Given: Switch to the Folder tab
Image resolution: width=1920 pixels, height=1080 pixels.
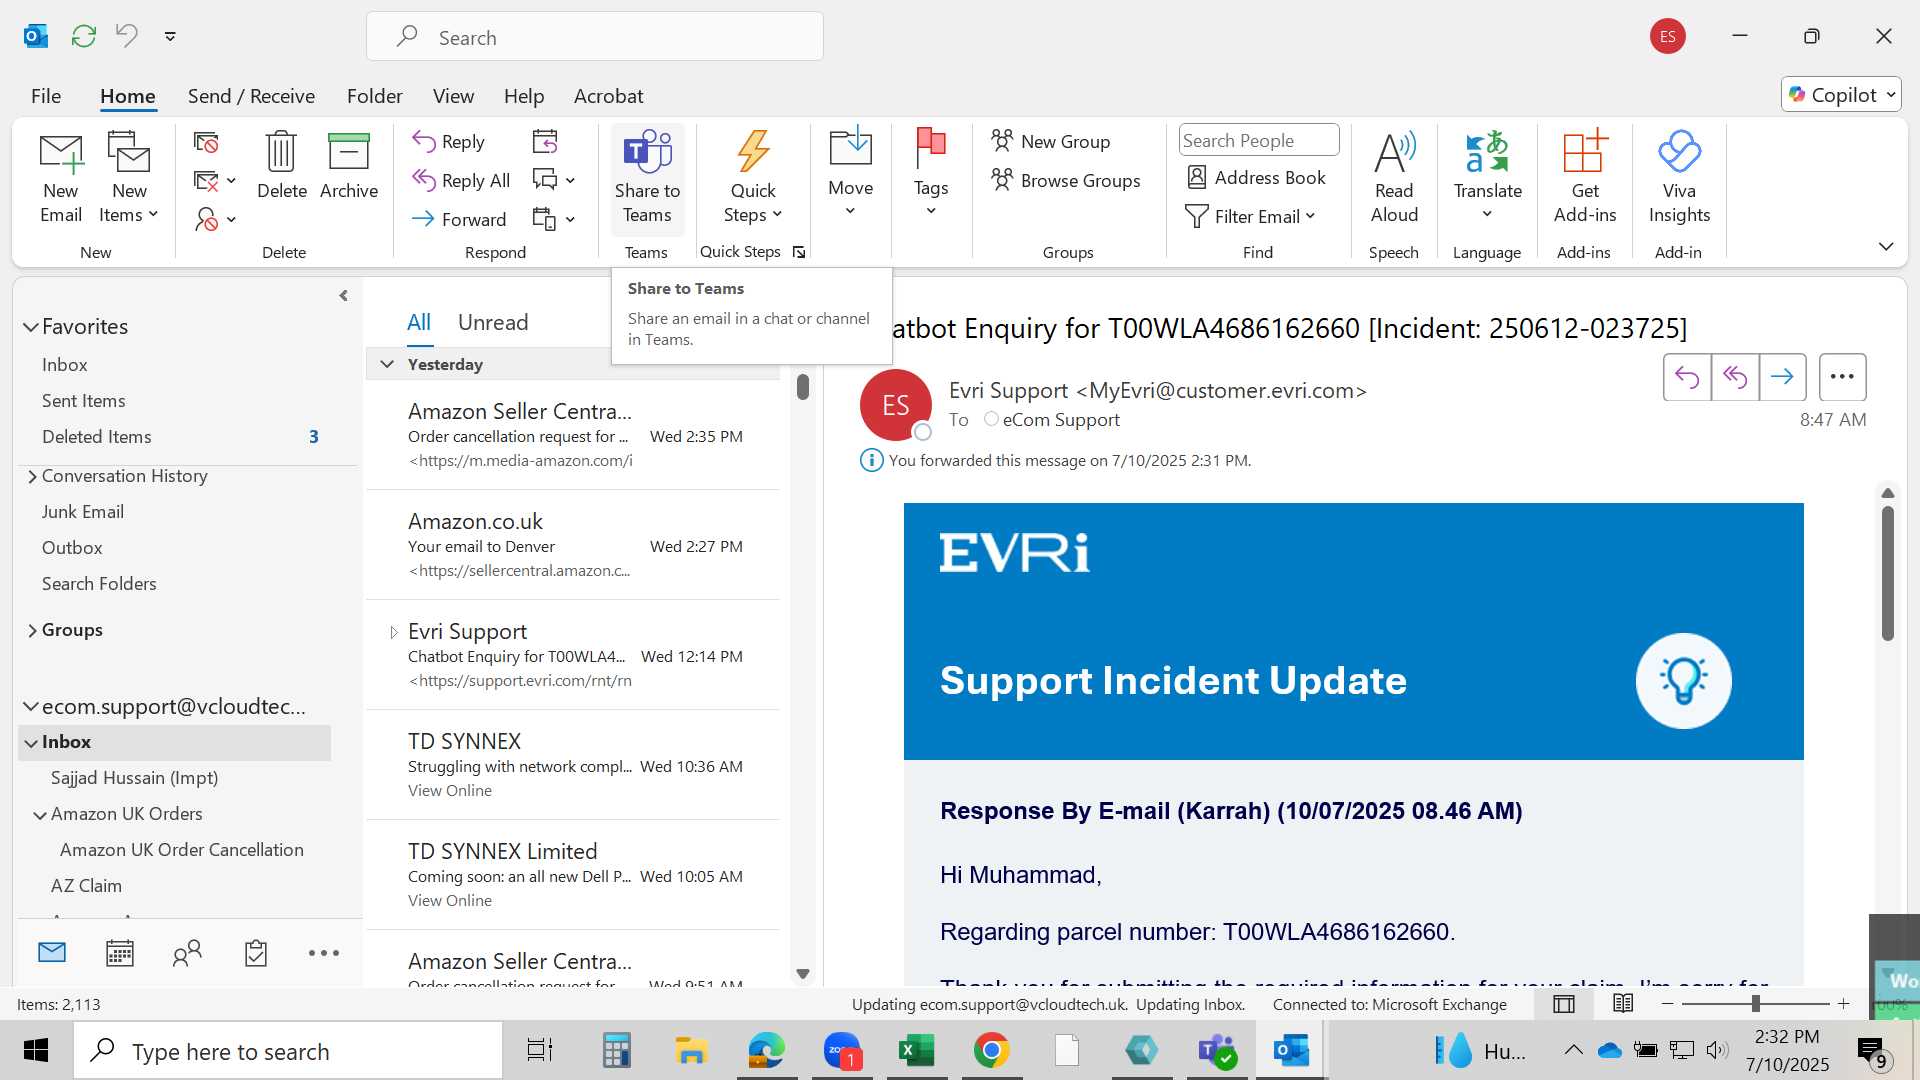Looking at the screenshot, I should click(375, 96).
